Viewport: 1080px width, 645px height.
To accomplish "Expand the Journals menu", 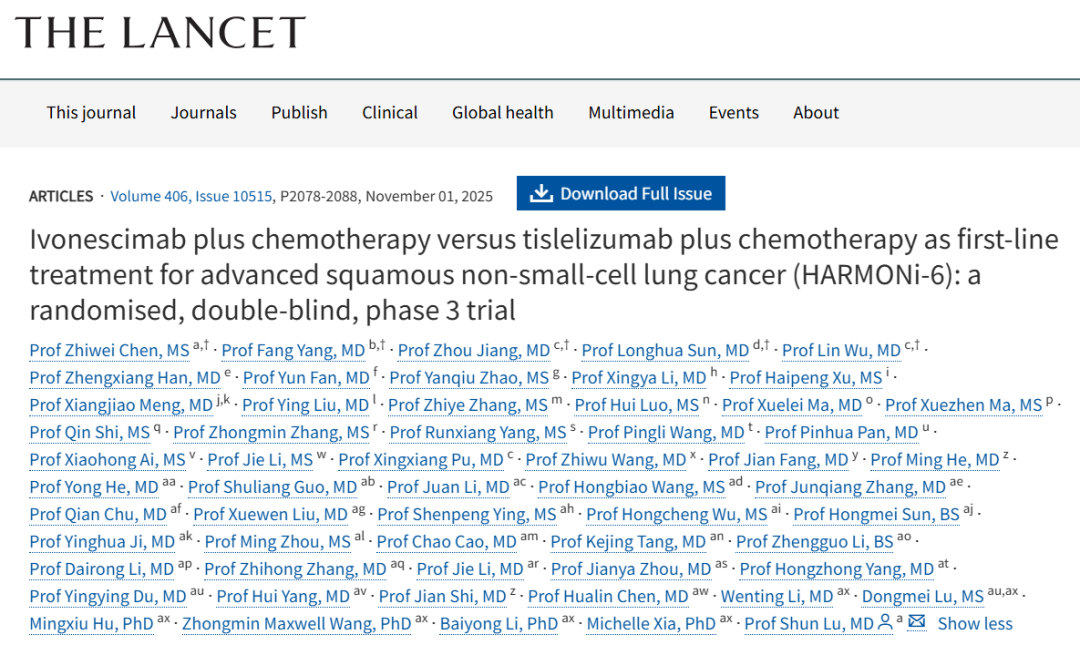I will [x=204, y=113].
